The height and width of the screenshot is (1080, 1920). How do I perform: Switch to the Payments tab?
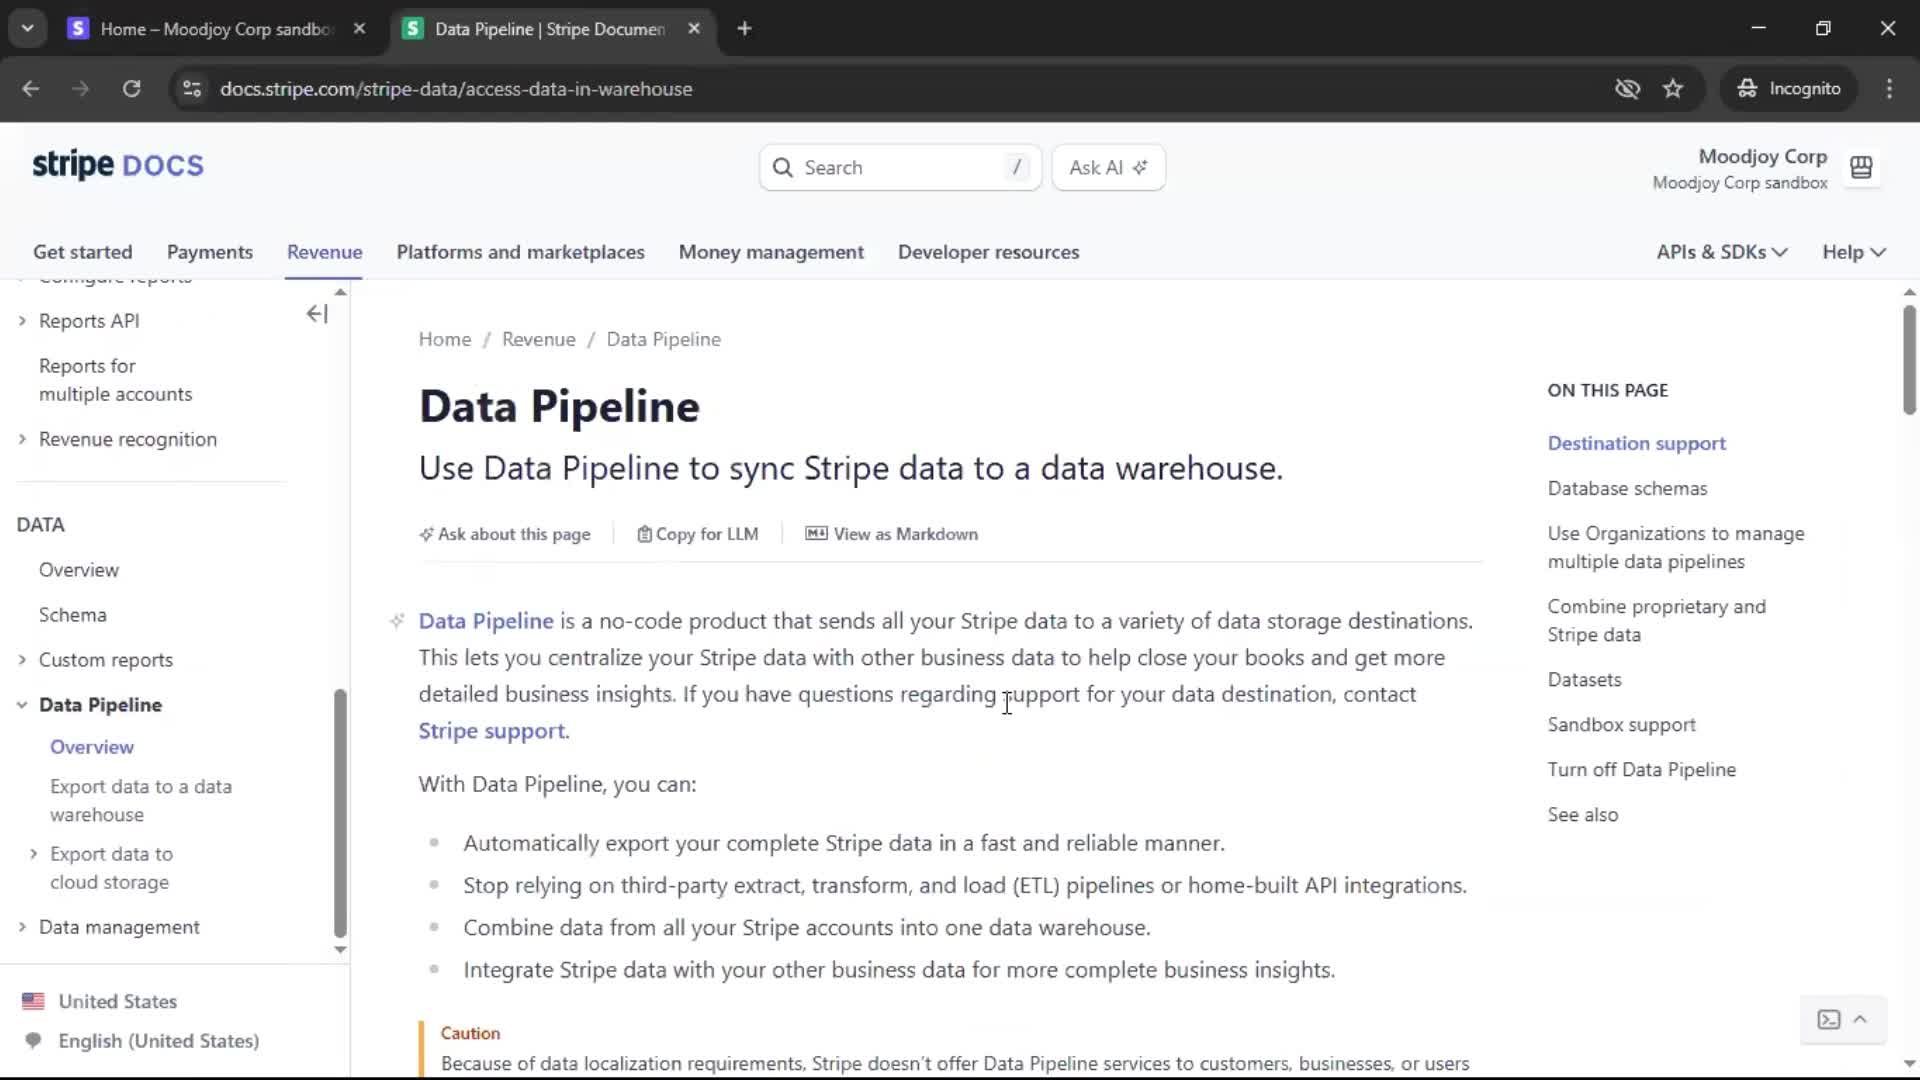[209, 252]
